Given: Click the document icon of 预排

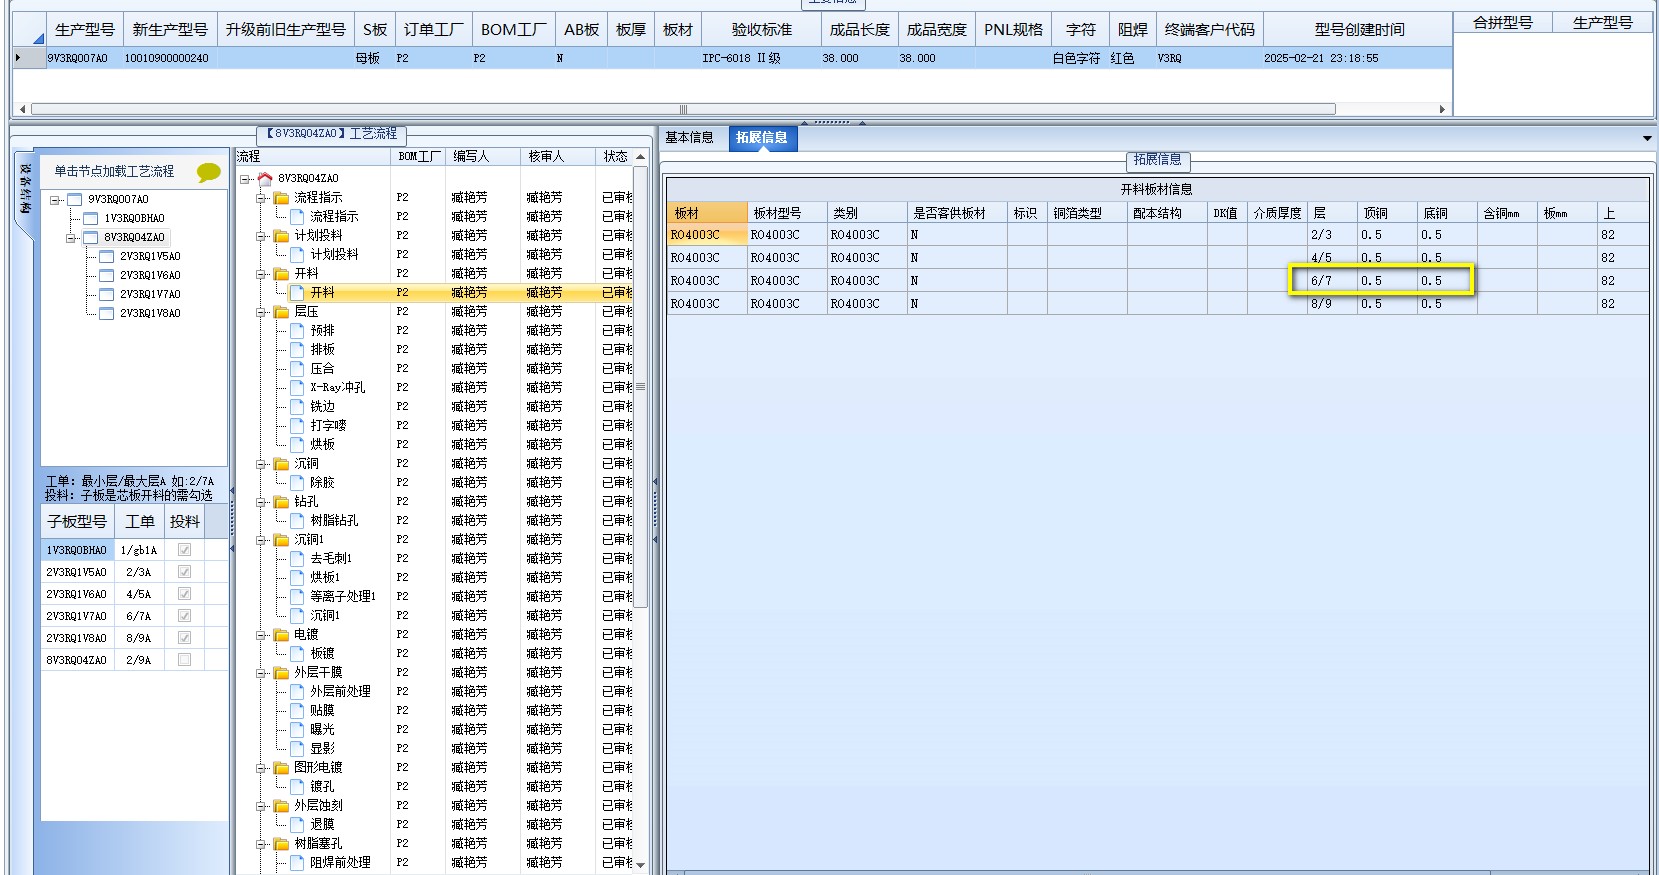Looking at the screenshot, I should (x=297, y=330).
